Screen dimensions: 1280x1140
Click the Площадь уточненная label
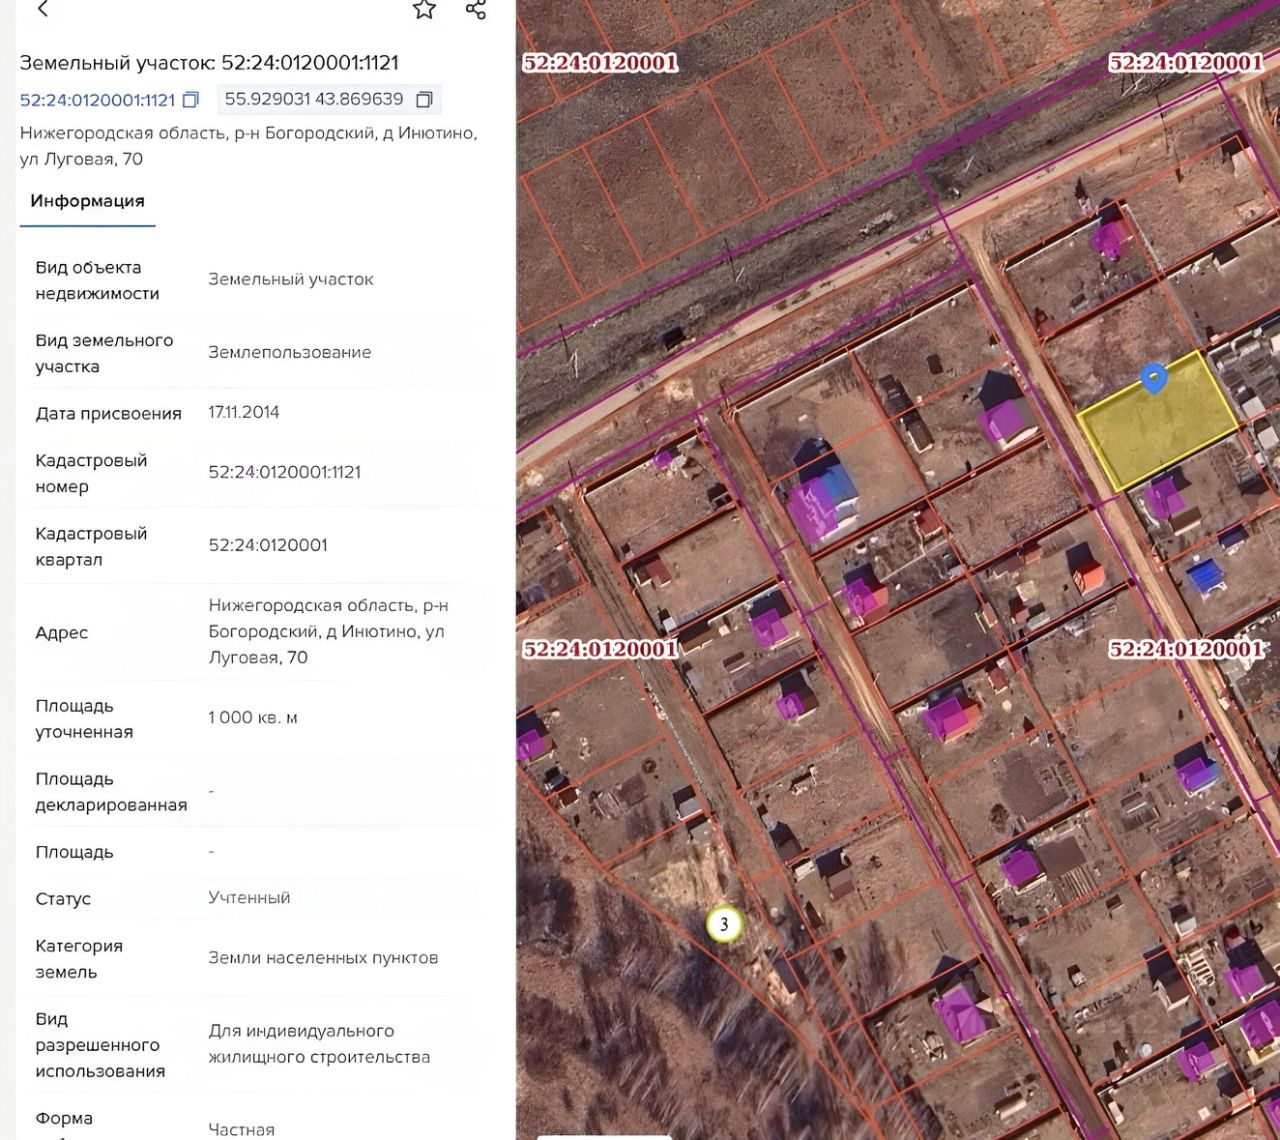(84, 719)
